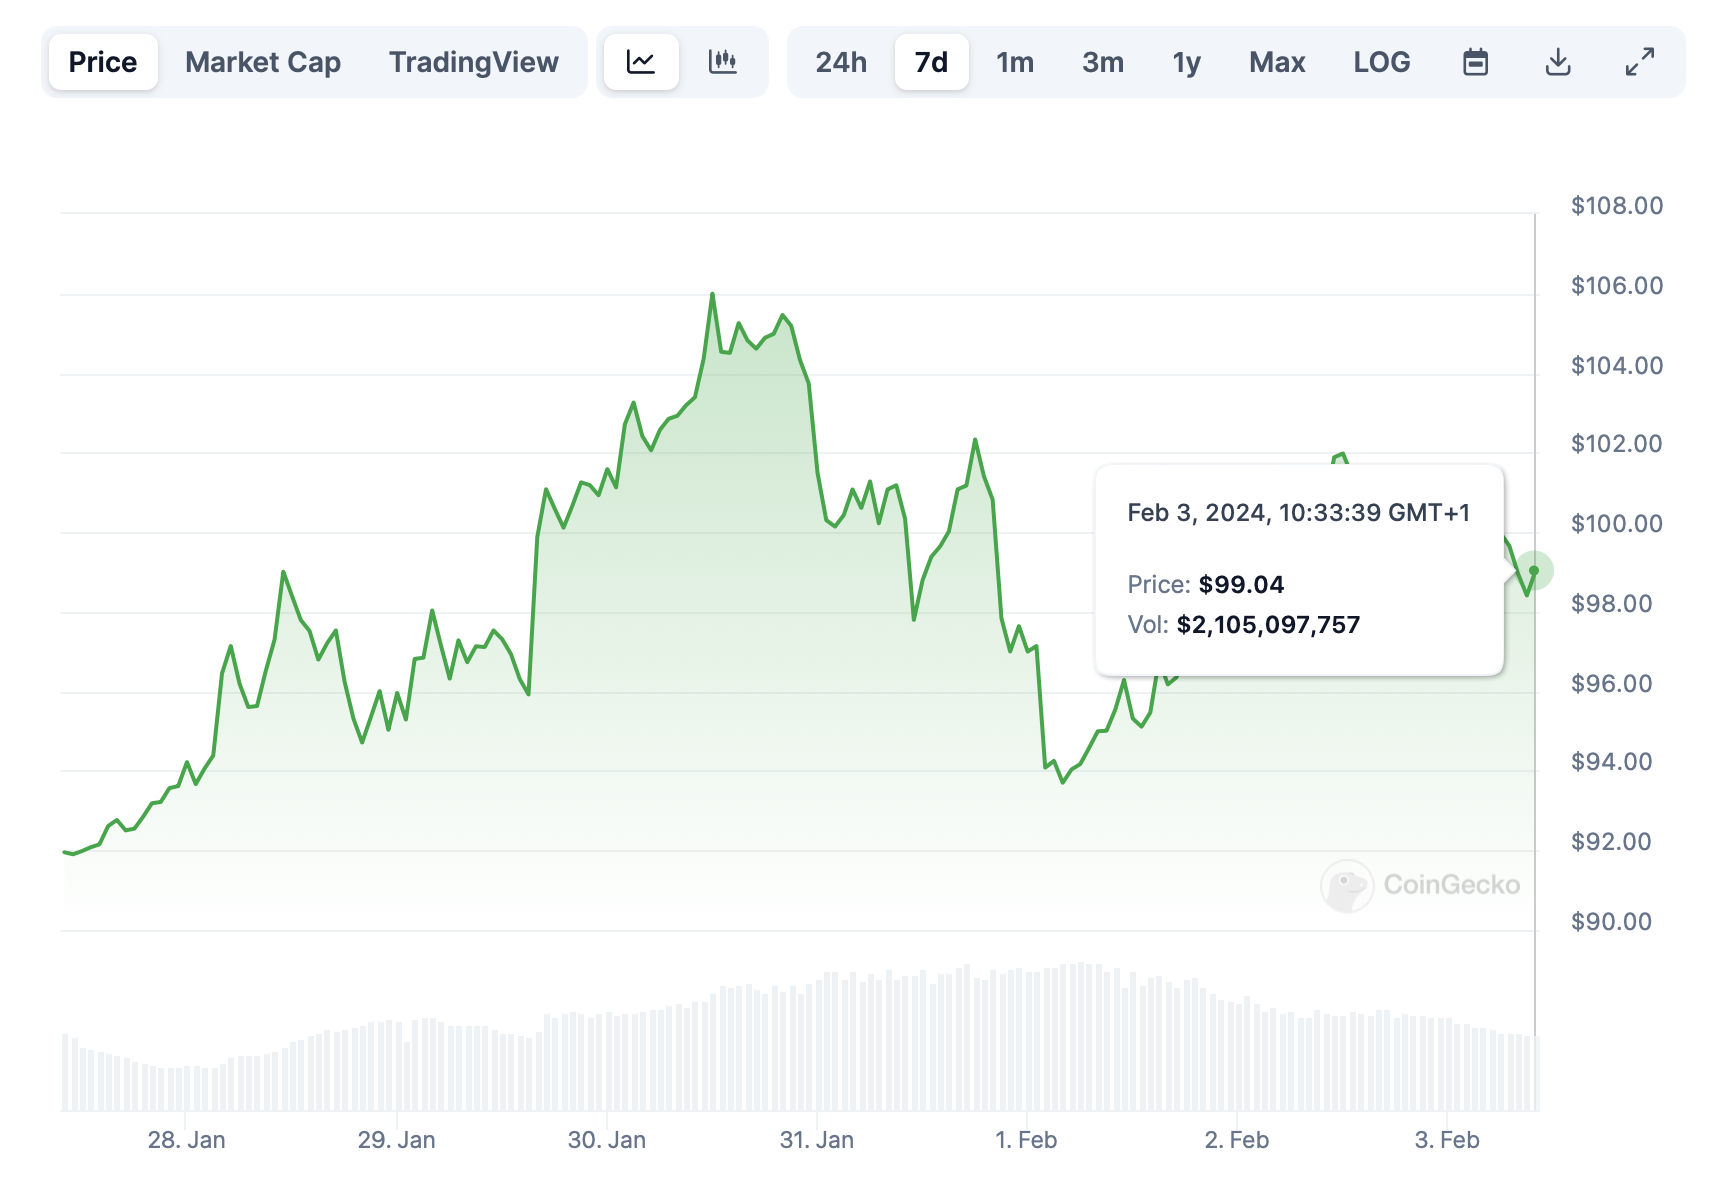Open the TradingView tab
The width and height of the screenshot is (1714, 1200).
pos(473,62)
